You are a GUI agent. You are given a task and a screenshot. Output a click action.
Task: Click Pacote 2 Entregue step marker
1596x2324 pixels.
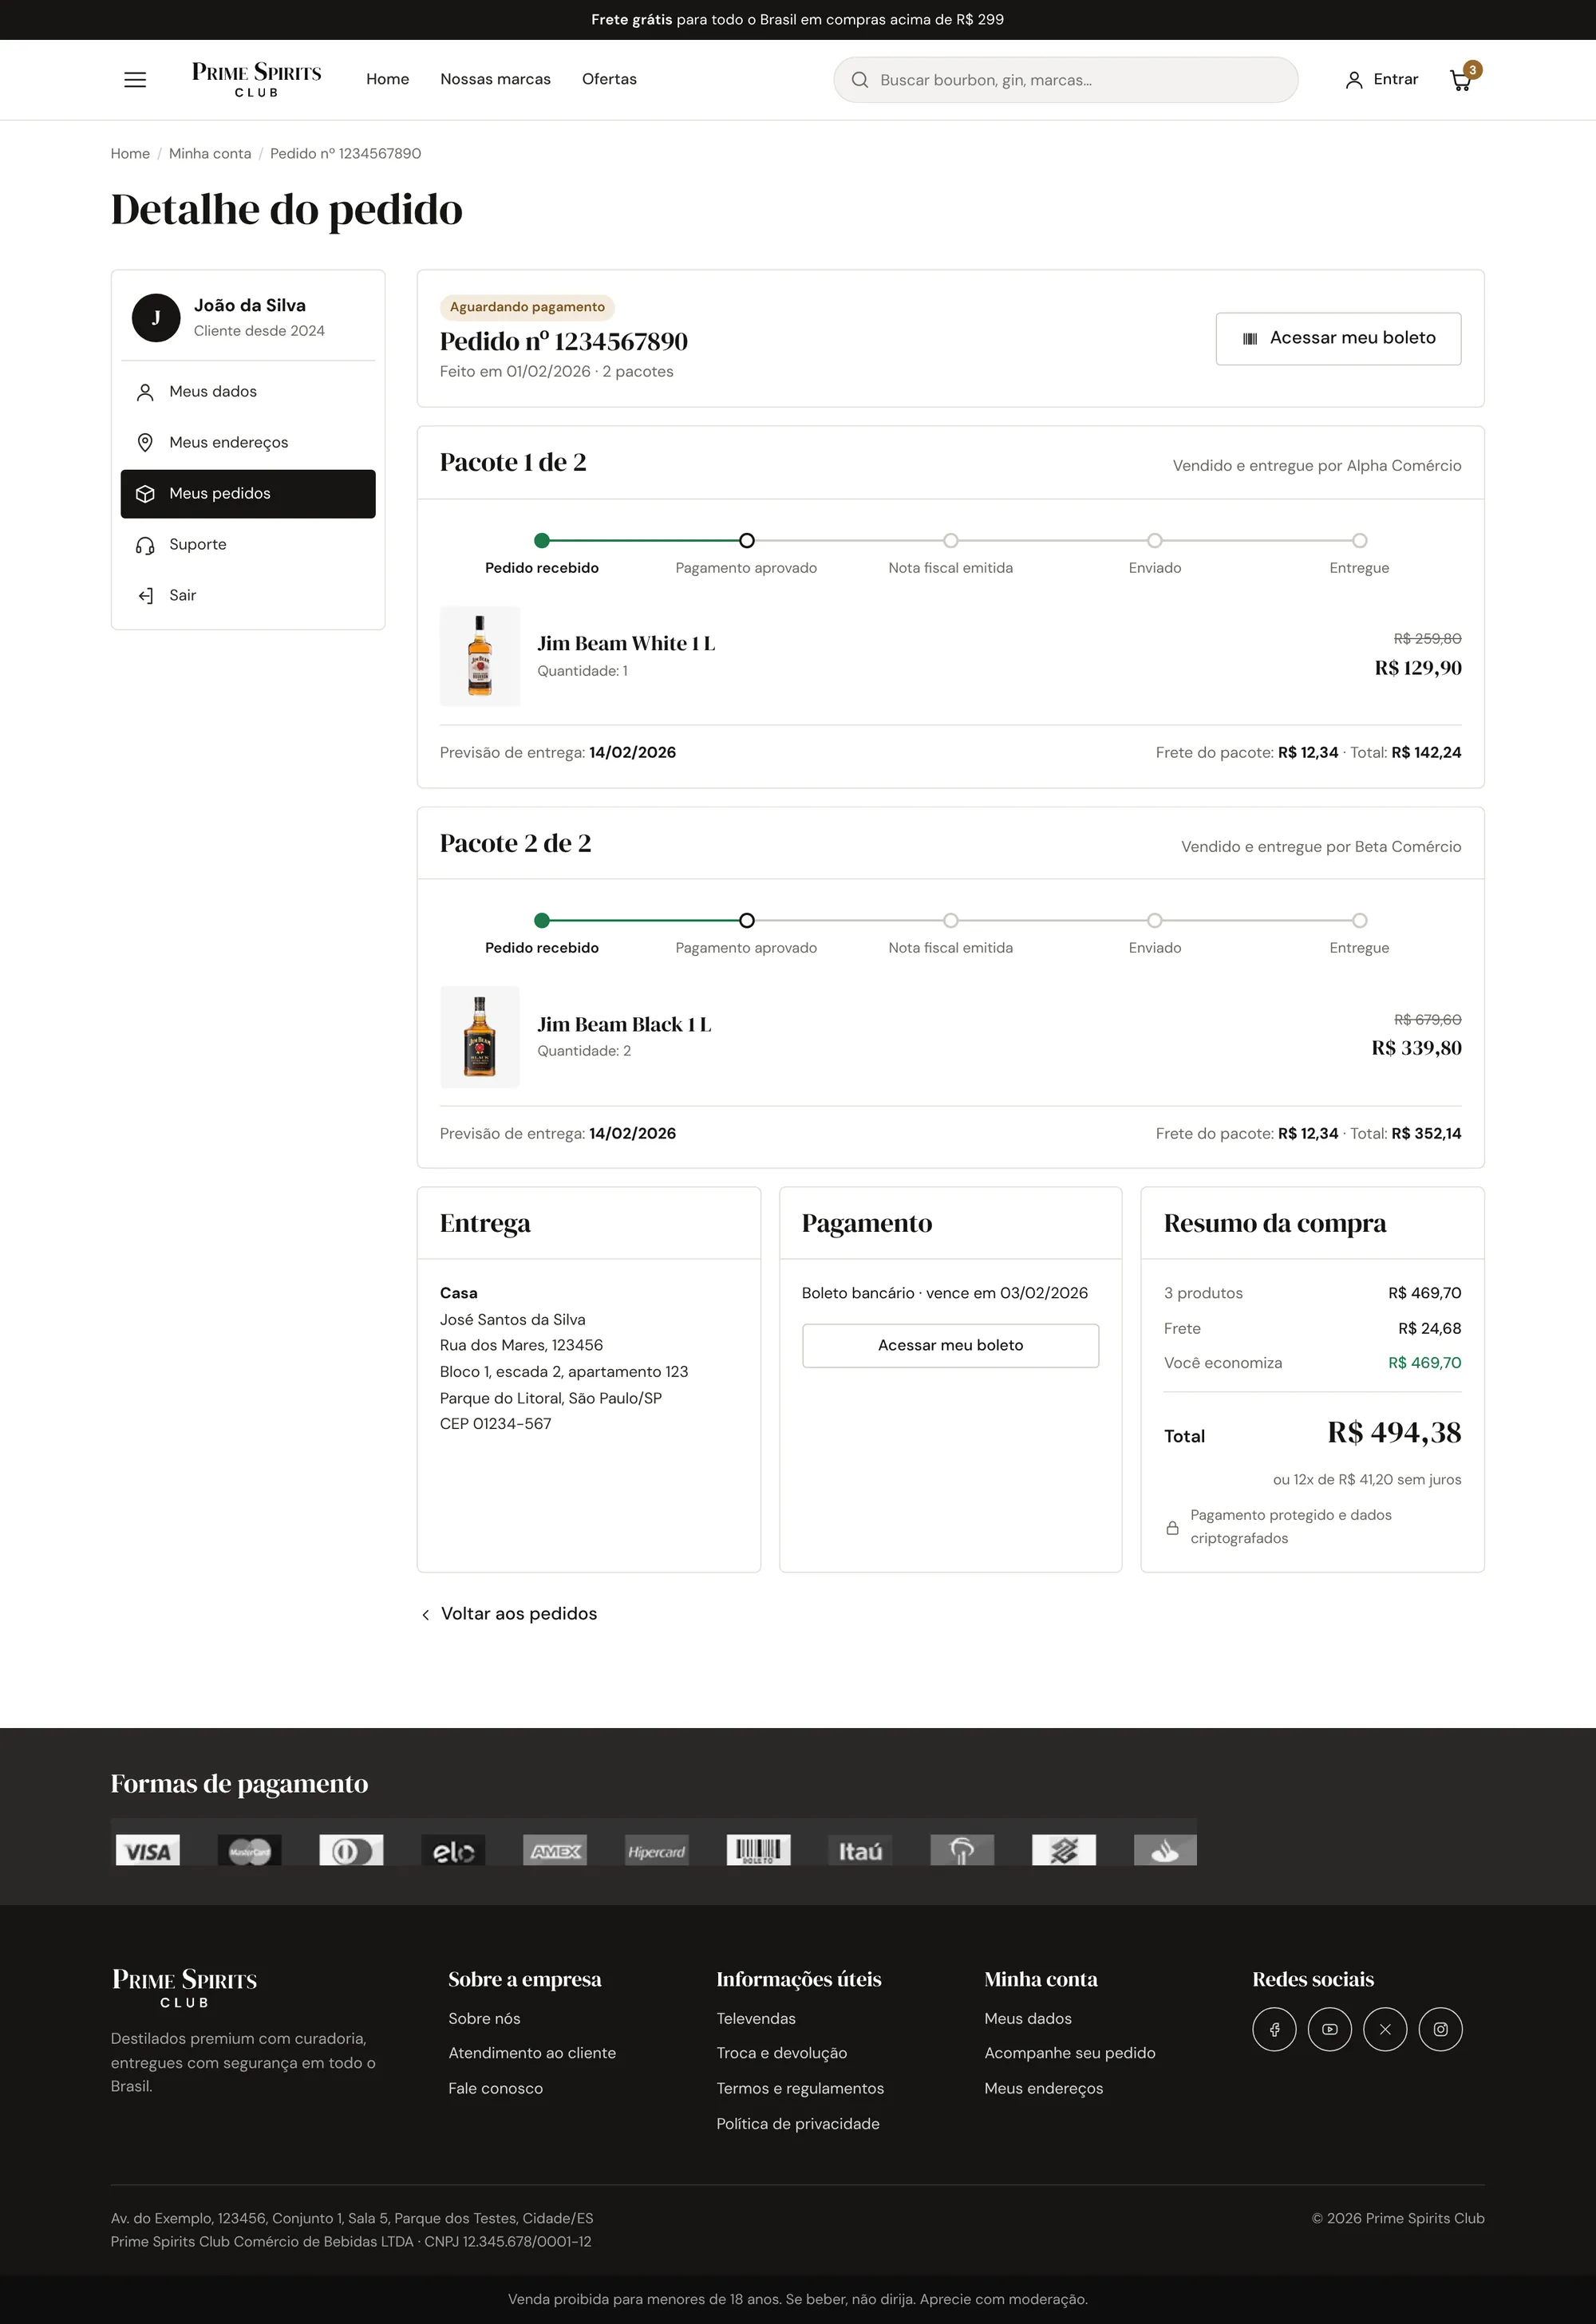(x=1359, y=921)
